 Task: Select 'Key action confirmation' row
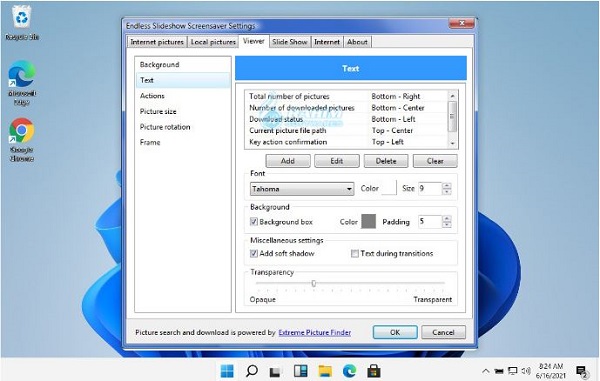tap(347, 142)
